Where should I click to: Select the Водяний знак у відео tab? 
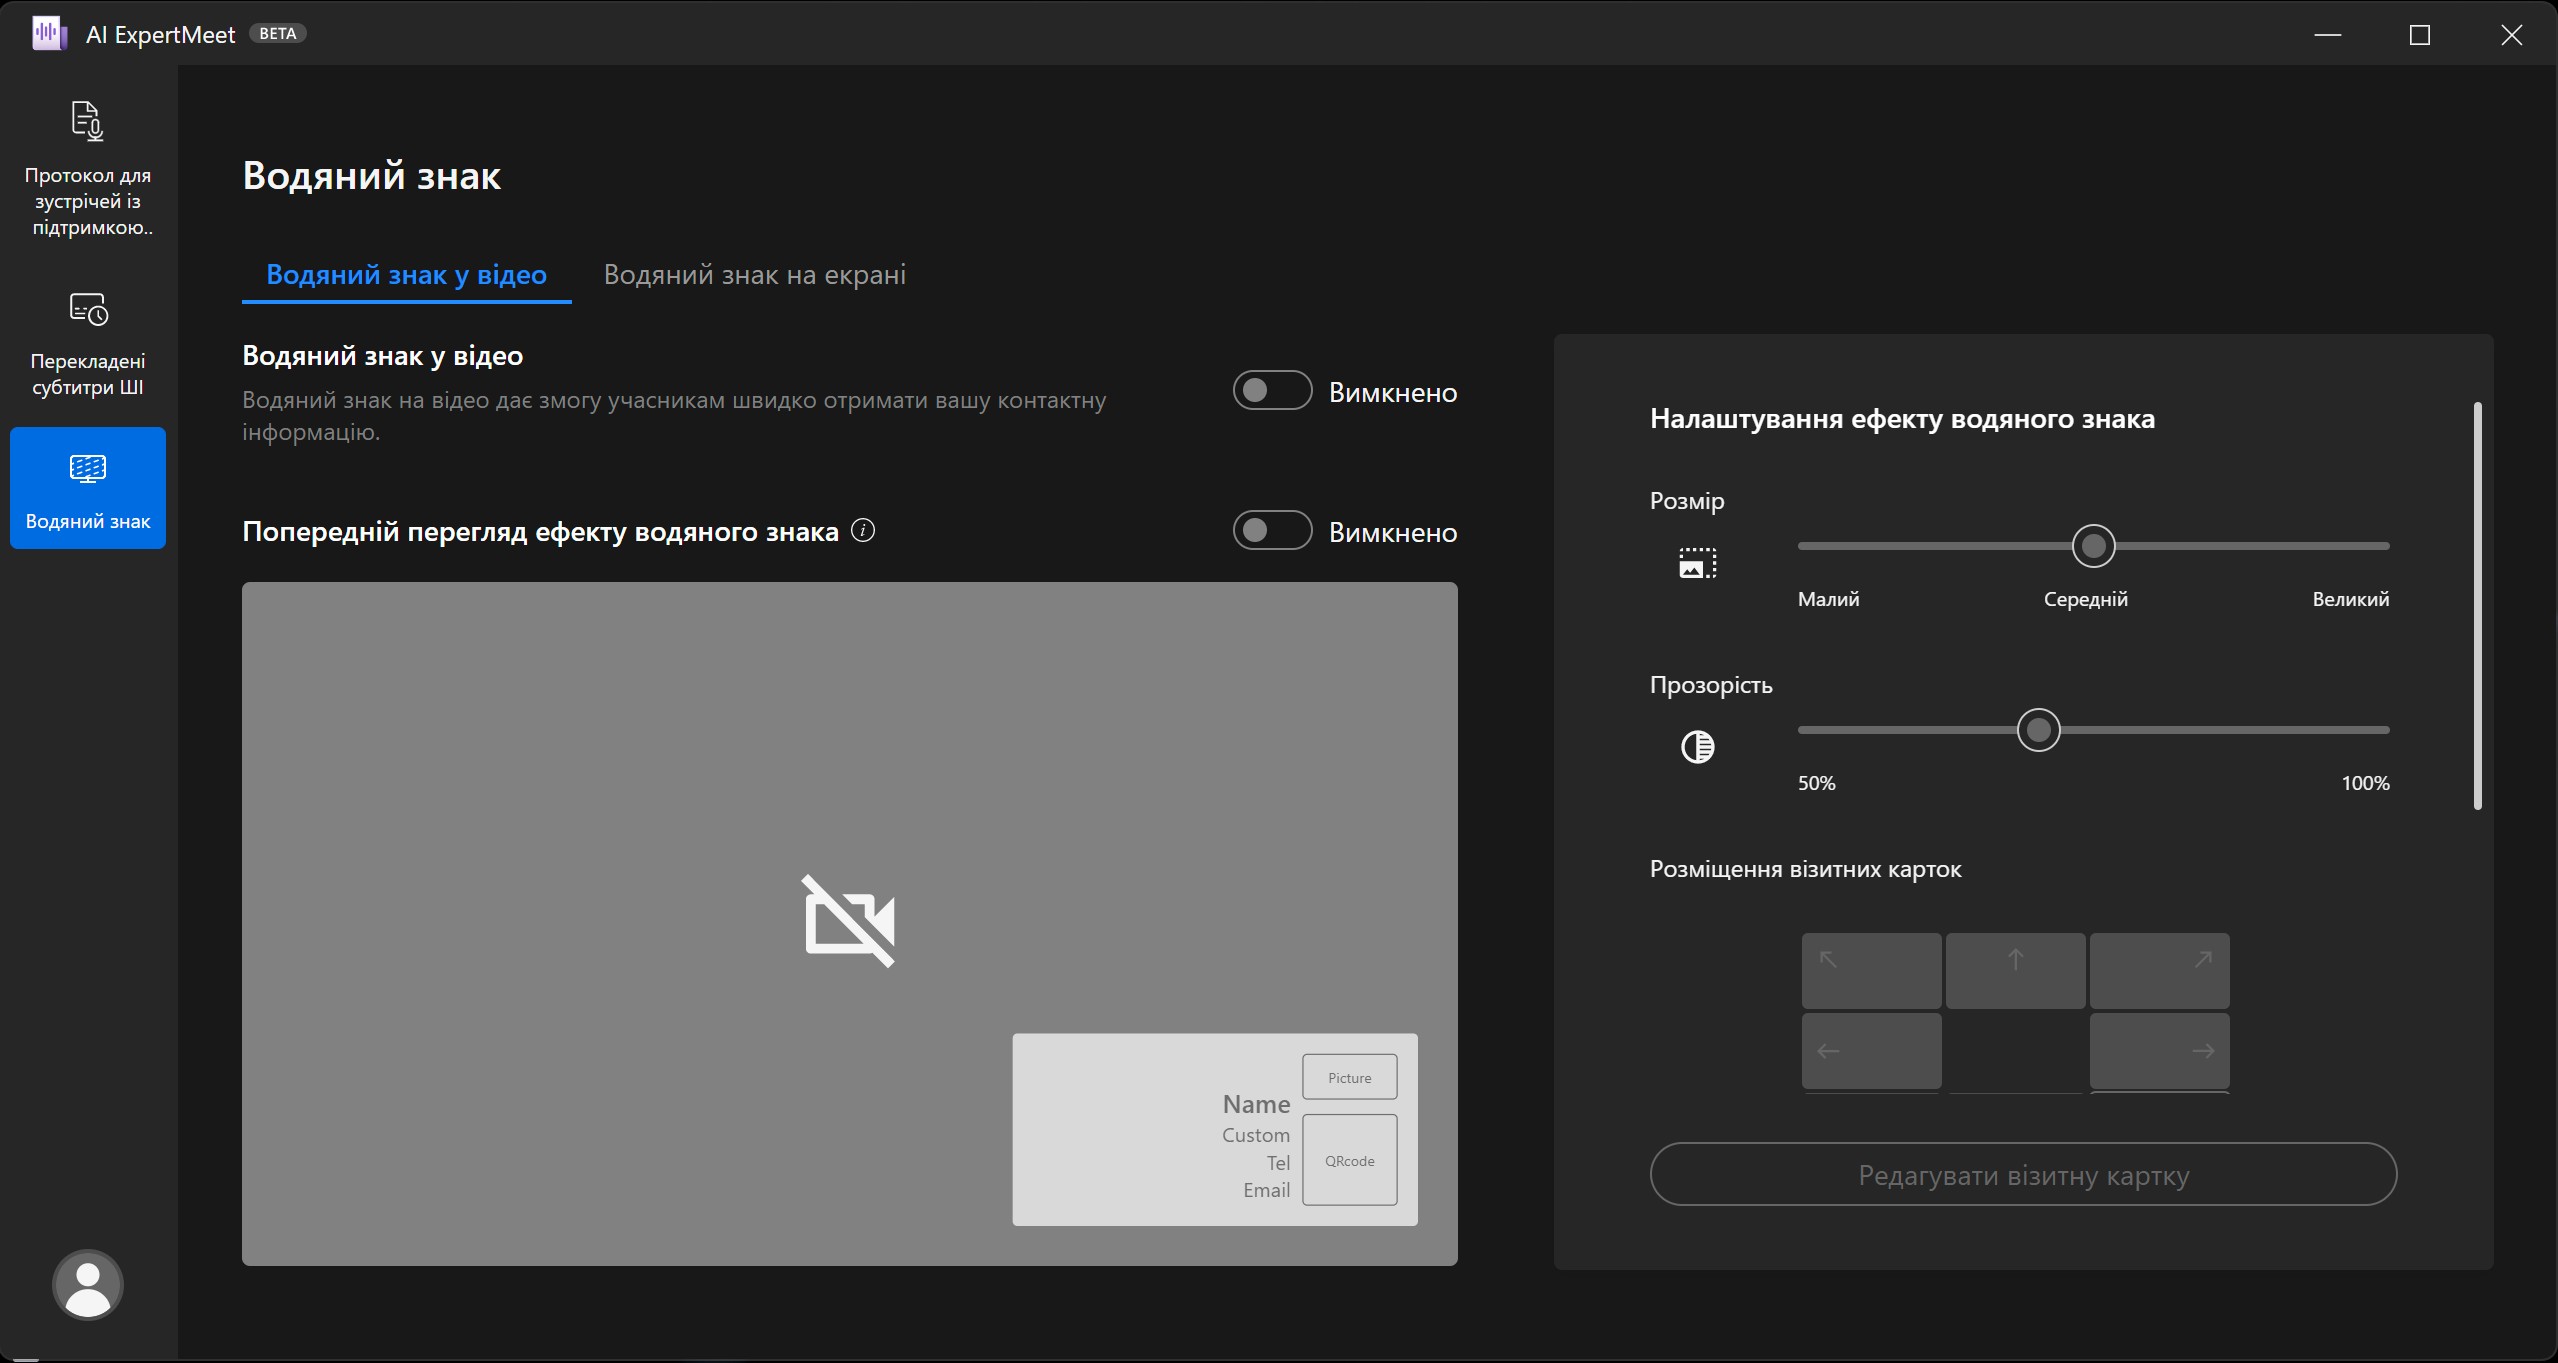click(406, 275)
